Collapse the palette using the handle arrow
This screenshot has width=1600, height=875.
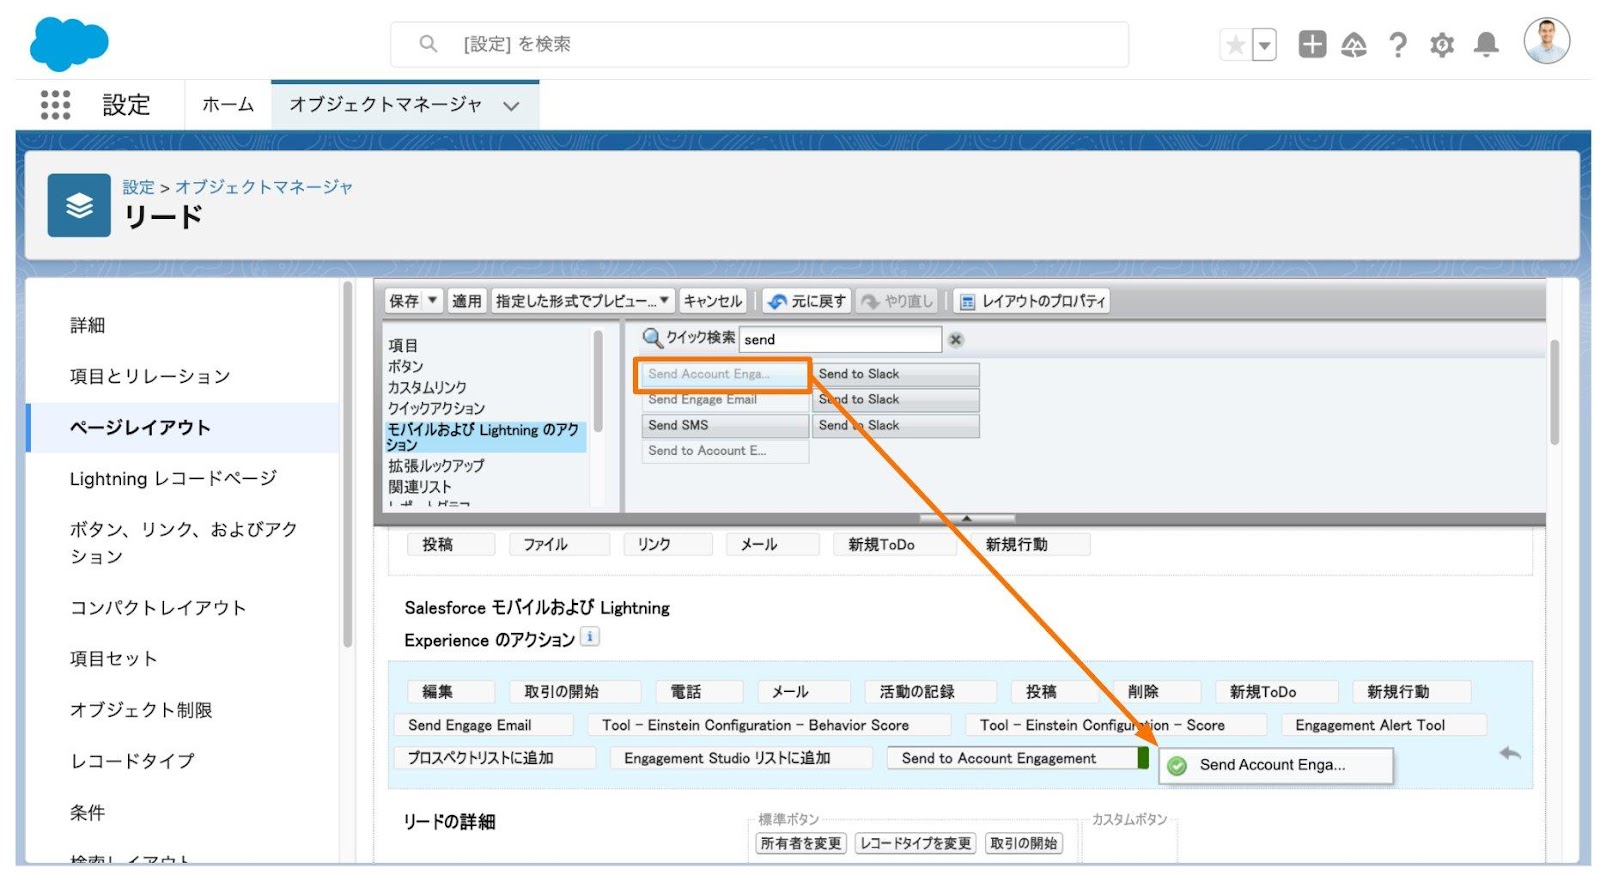coord(967,518)
